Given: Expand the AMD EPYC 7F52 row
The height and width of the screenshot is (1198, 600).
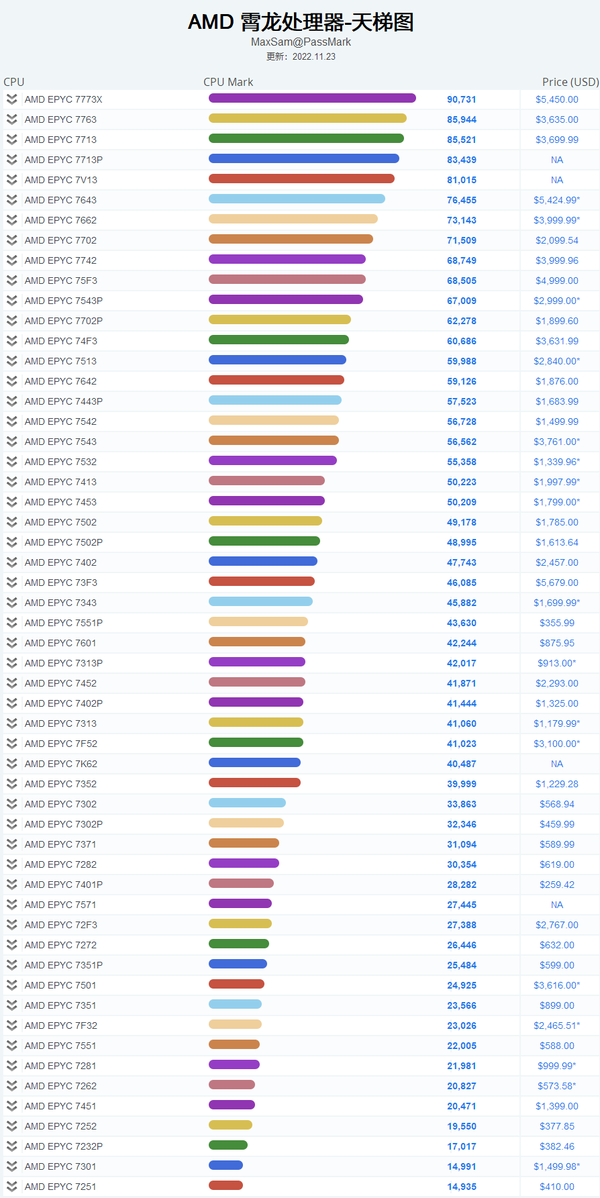Looking at the screenshot, I should [11, 743].
